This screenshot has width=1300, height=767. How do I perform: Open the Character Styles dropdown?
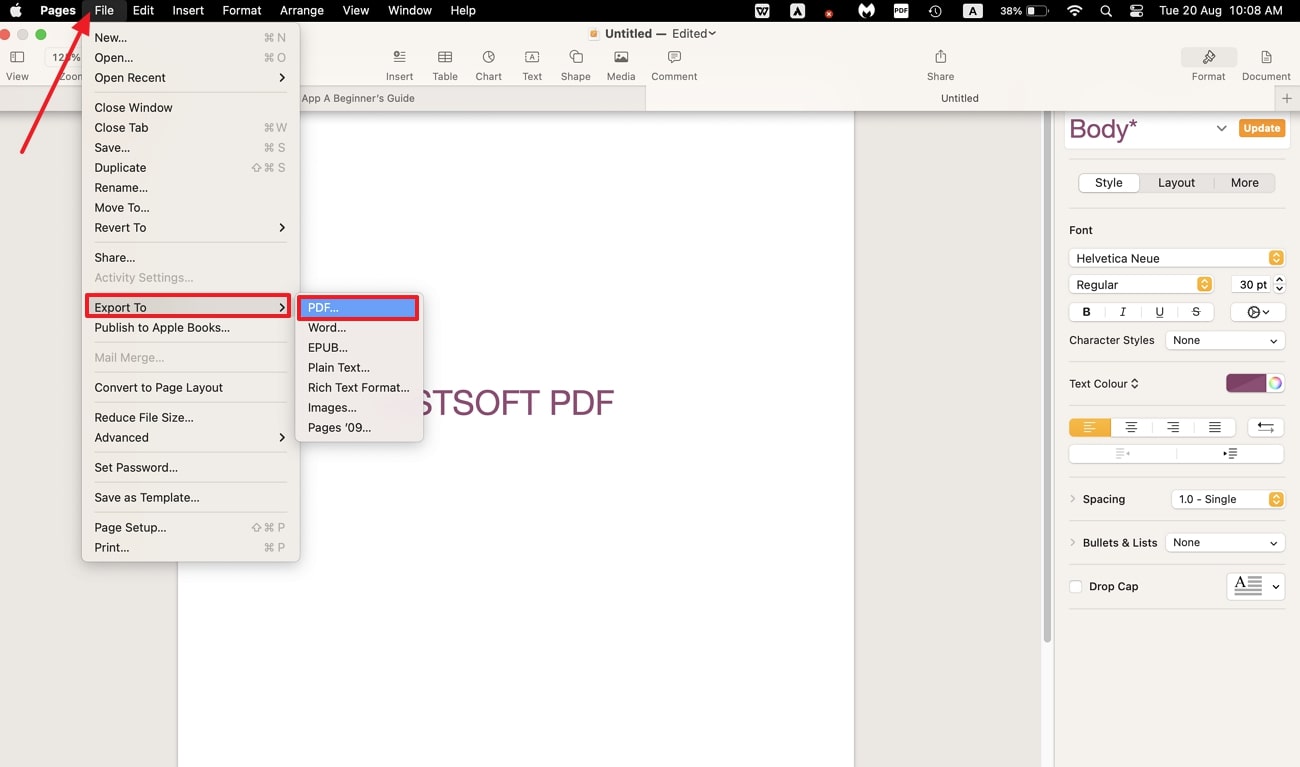tap(1225, 340)
